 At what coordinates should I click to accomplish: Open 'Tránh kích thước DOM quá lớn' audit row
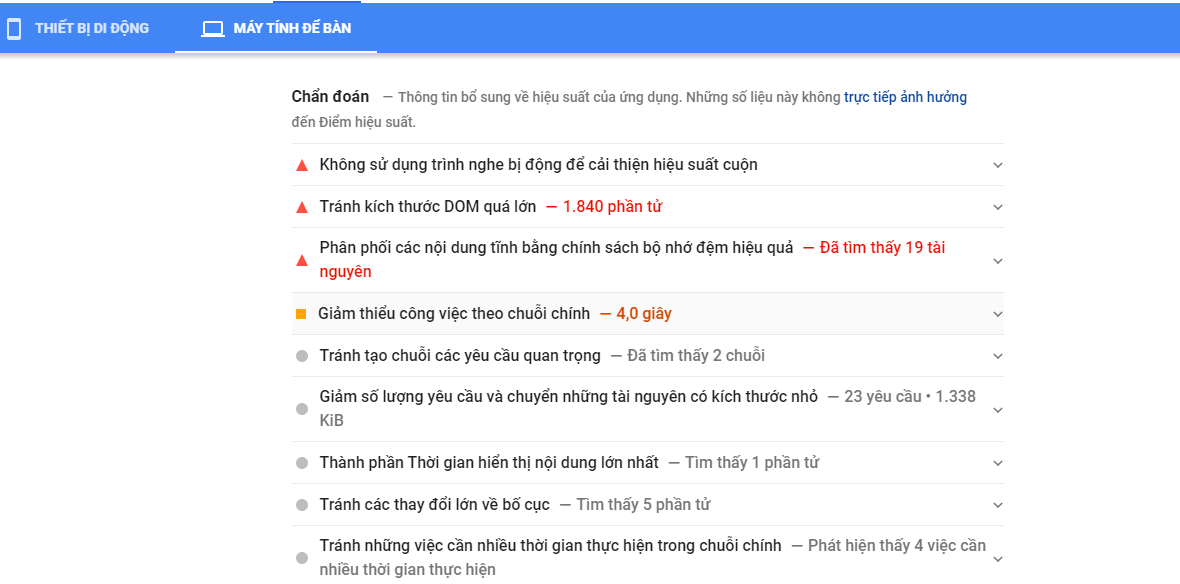tap(648, 207)
